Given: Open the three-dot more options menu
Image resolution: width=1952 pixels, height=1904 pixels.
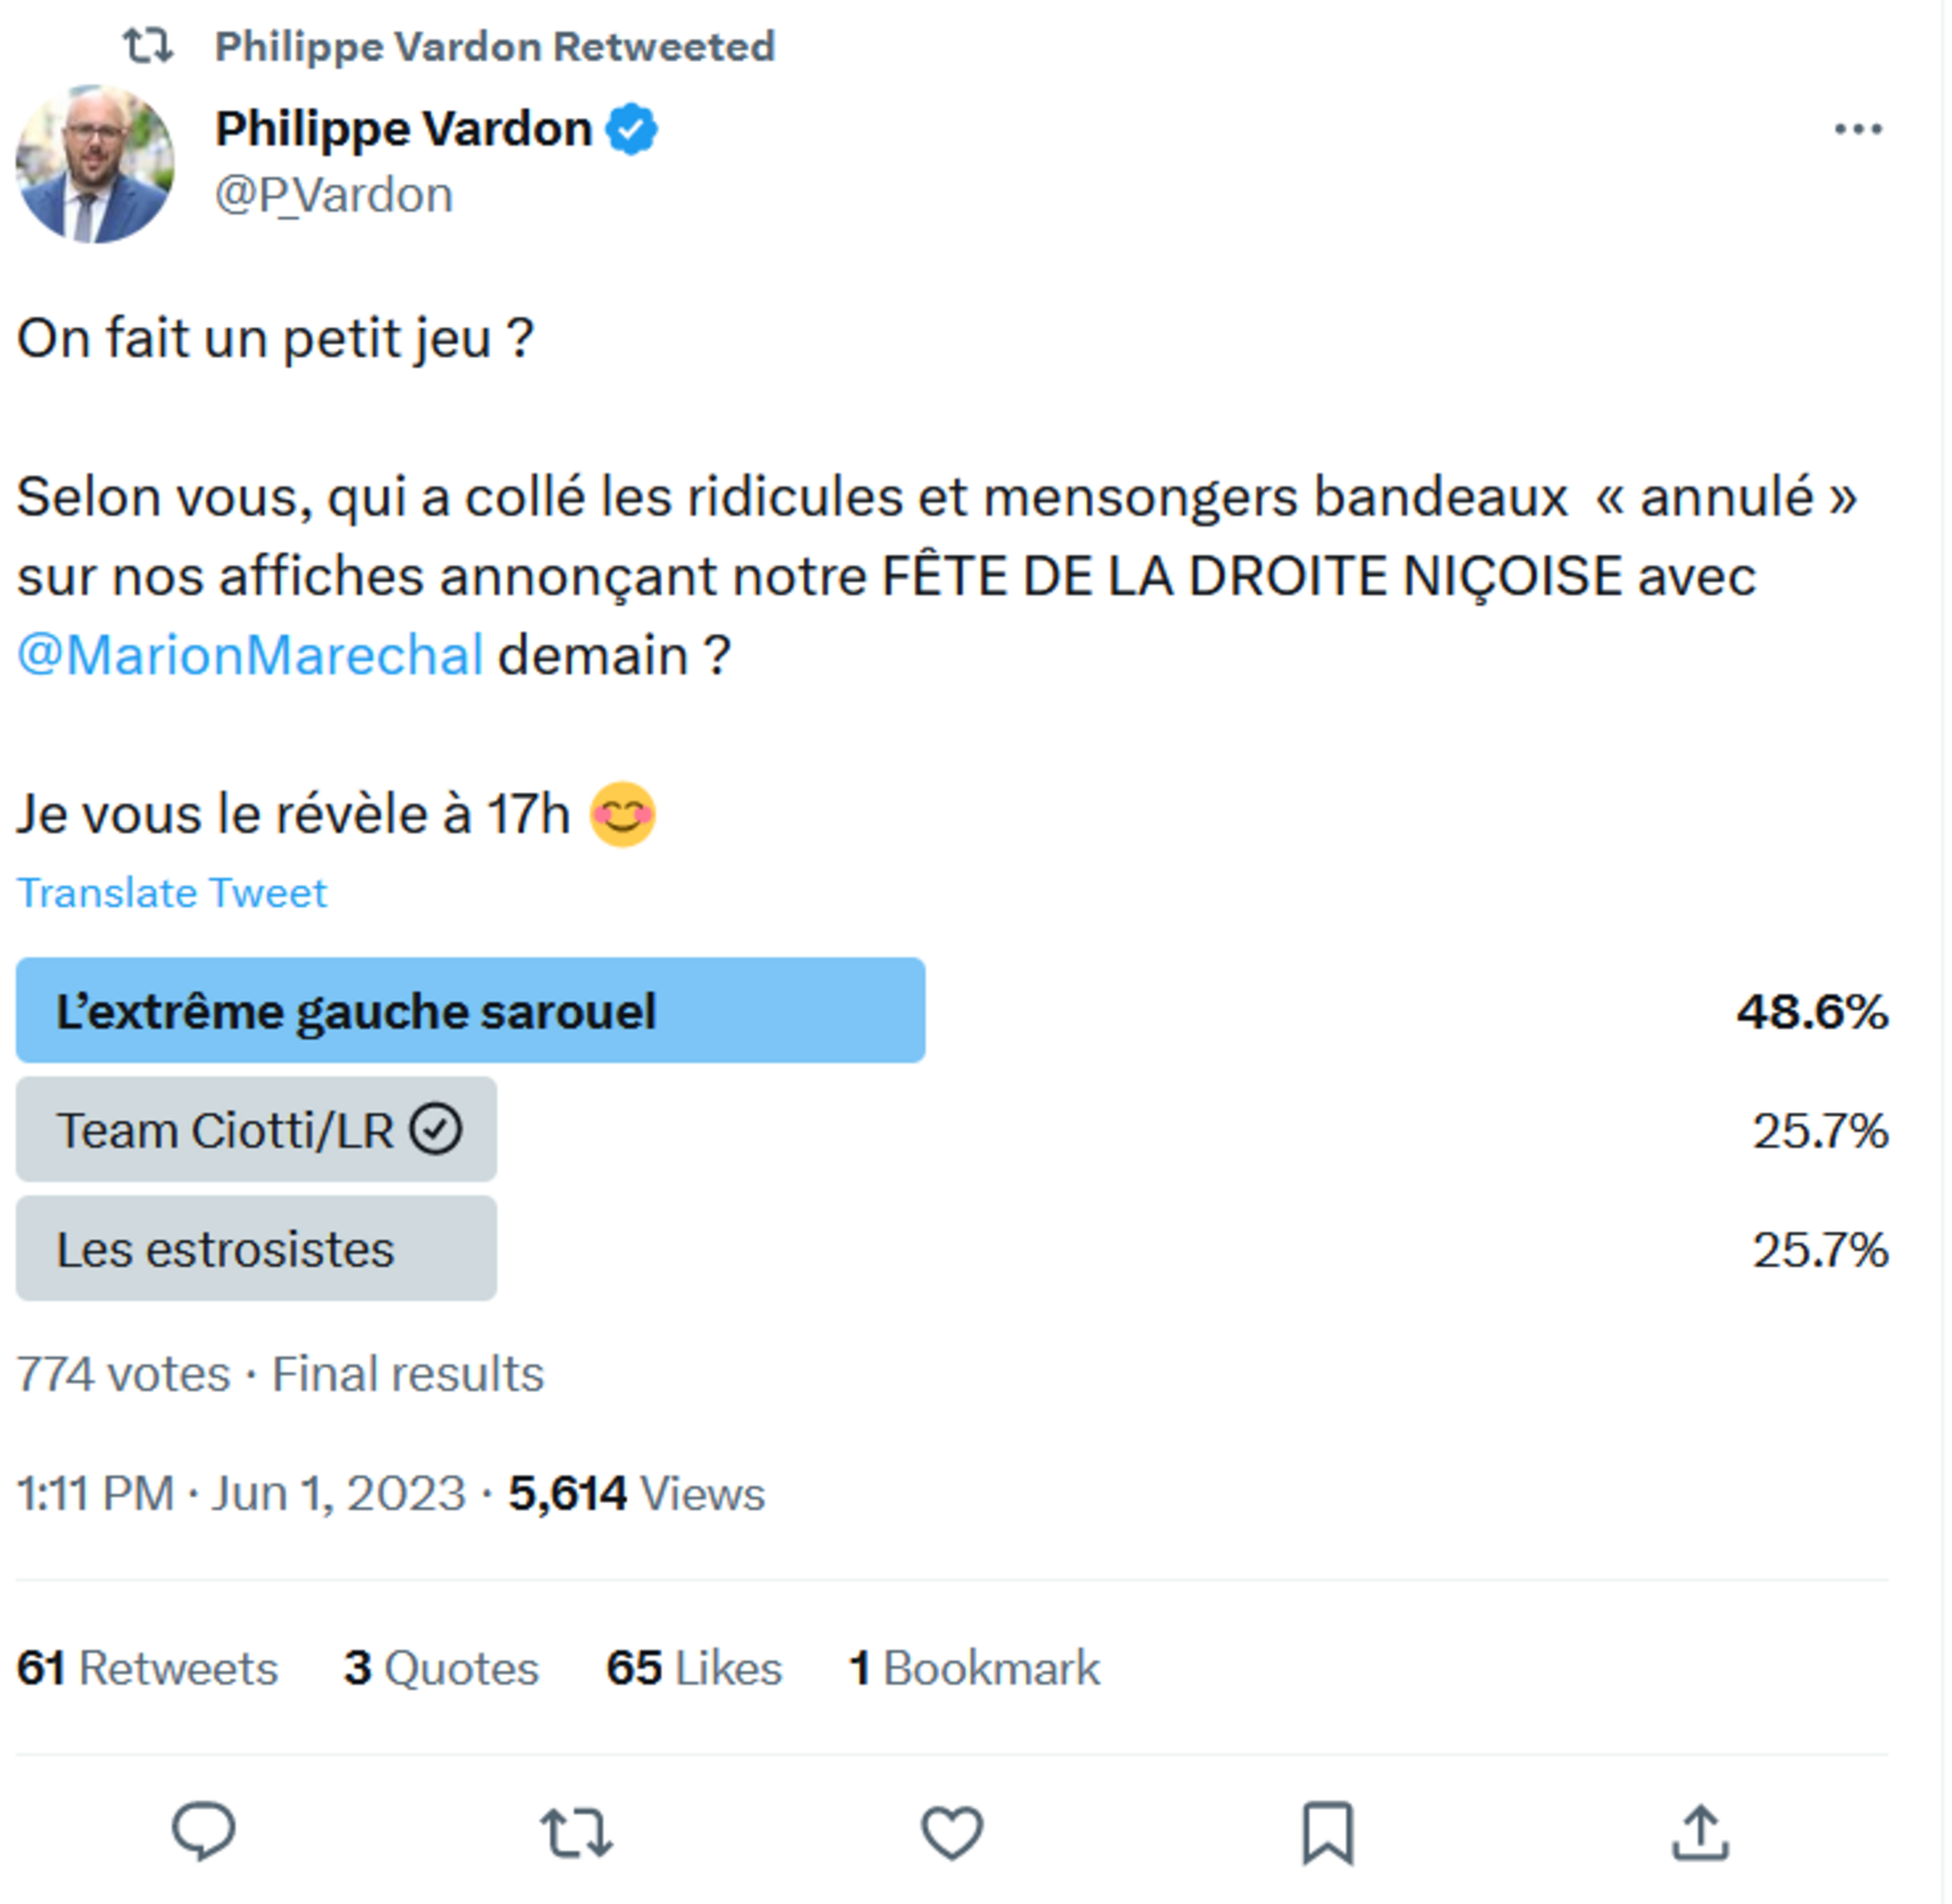Looking at the screenshot, I should click(1859, 129).
